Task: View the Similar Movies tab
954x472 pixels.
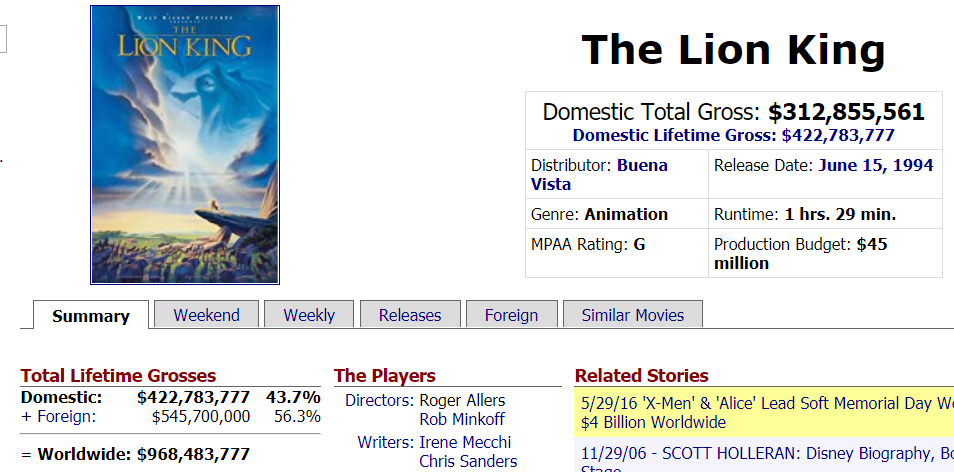Action: (x=633, y=314)
